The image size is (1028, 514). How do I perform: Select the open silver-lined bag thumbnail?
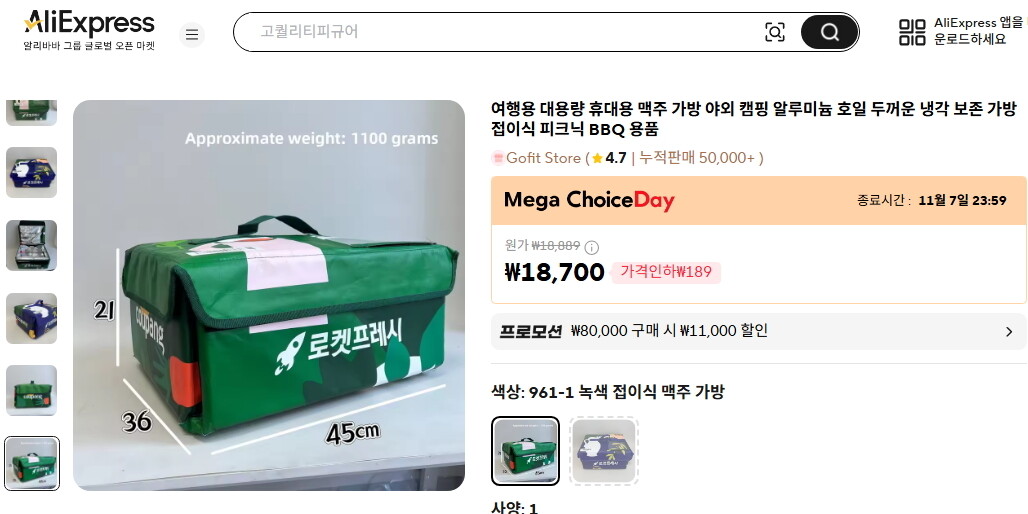(31, 245)
